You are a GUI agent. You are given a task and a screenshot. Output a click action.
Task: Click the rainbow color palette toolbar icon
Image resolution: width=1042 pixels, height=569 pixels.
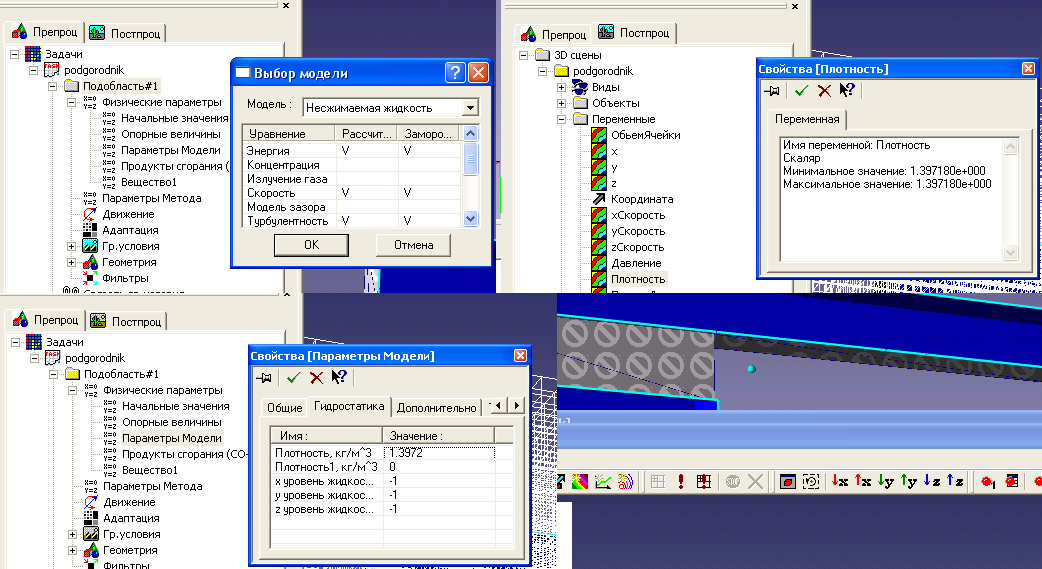tap(581, 481)
